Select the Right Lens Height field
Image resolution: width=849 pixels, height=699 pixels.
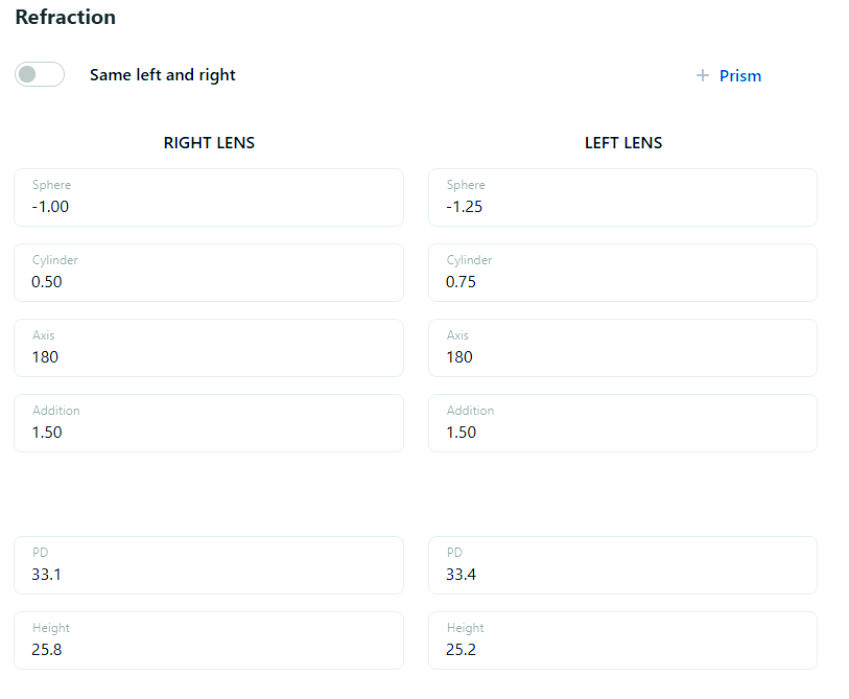pyautogui.click(x=208, y=640)
